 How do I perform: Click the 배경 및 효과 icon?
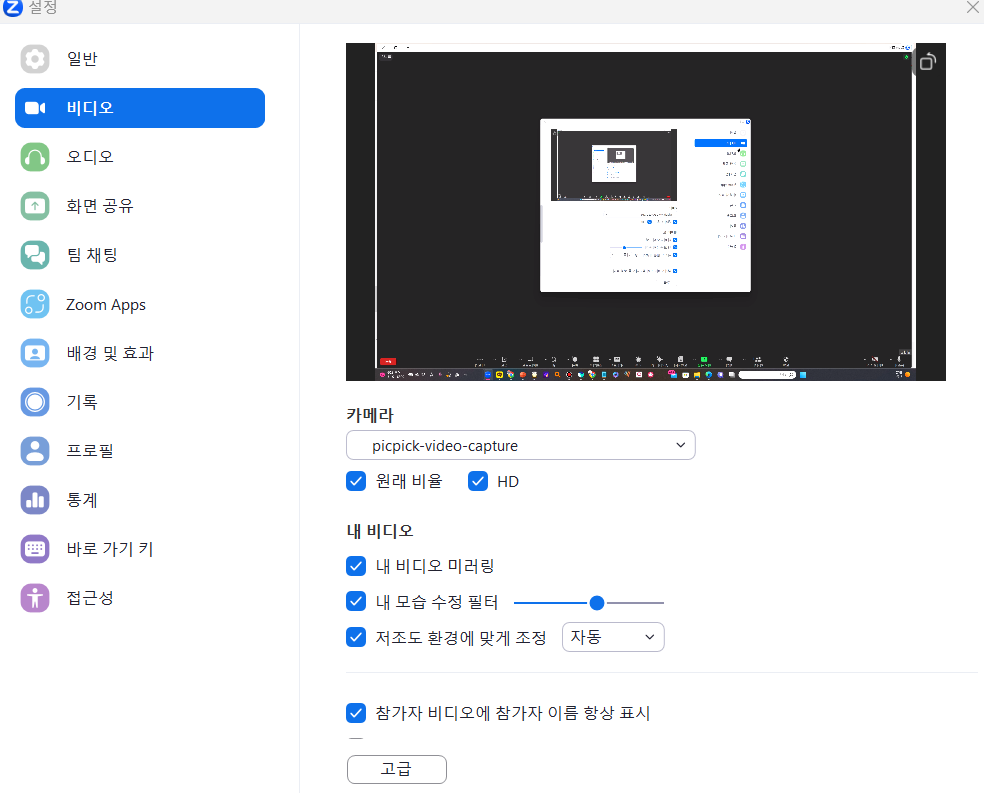click(35, 353)
